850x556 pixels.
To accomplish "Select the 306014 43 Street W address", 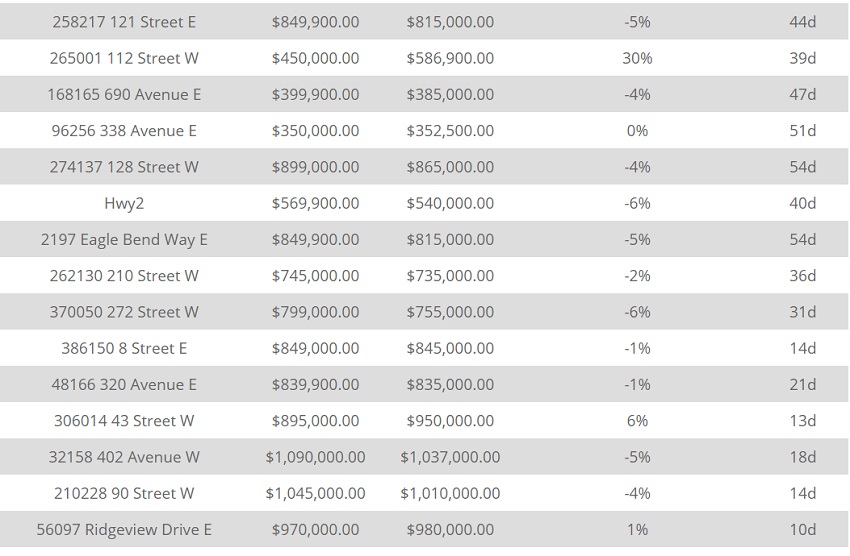I will click(x=124, y=421).
